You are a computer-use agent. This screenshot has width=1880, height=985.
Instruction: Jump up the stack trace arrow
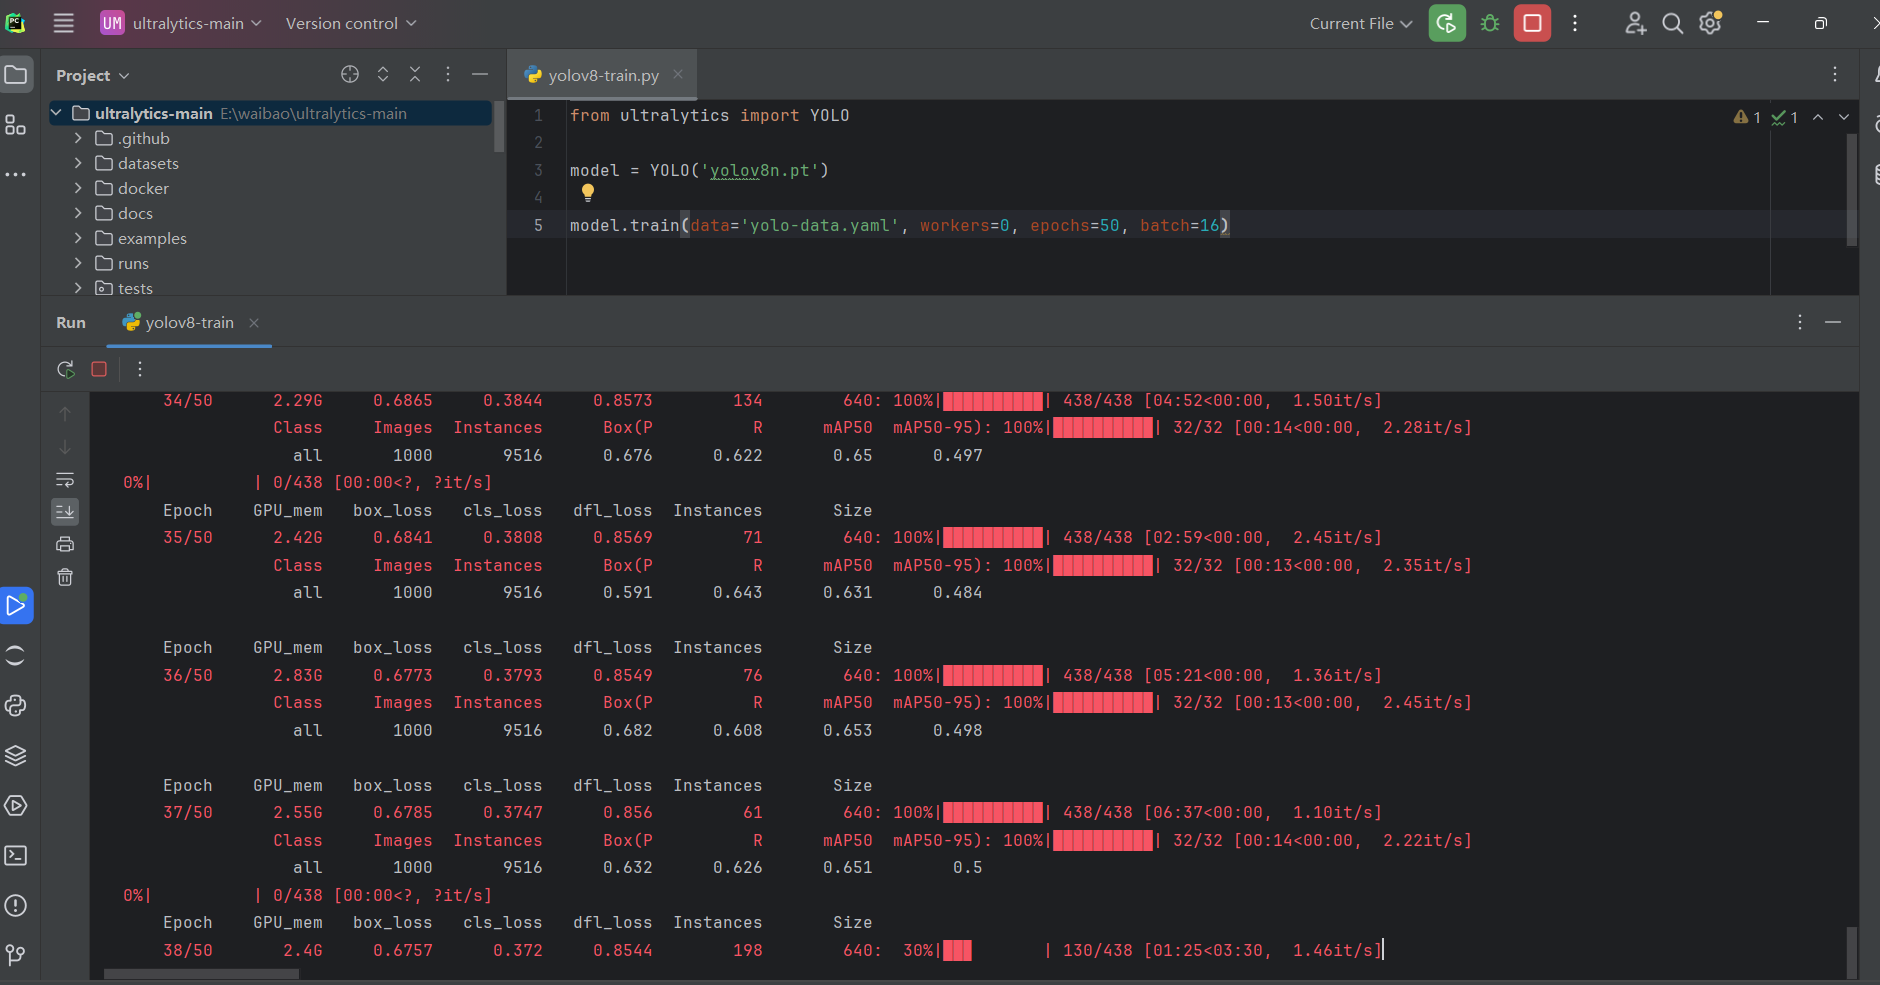coord(65,413)
